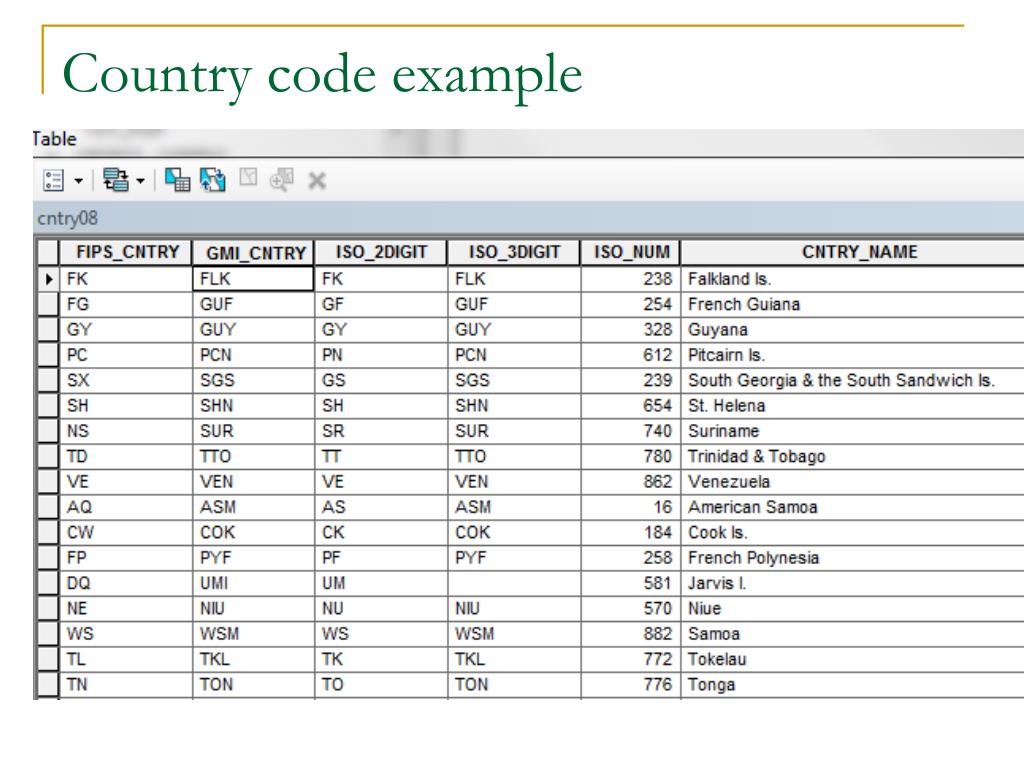Click the Tokelau name cell

point(852,660)
